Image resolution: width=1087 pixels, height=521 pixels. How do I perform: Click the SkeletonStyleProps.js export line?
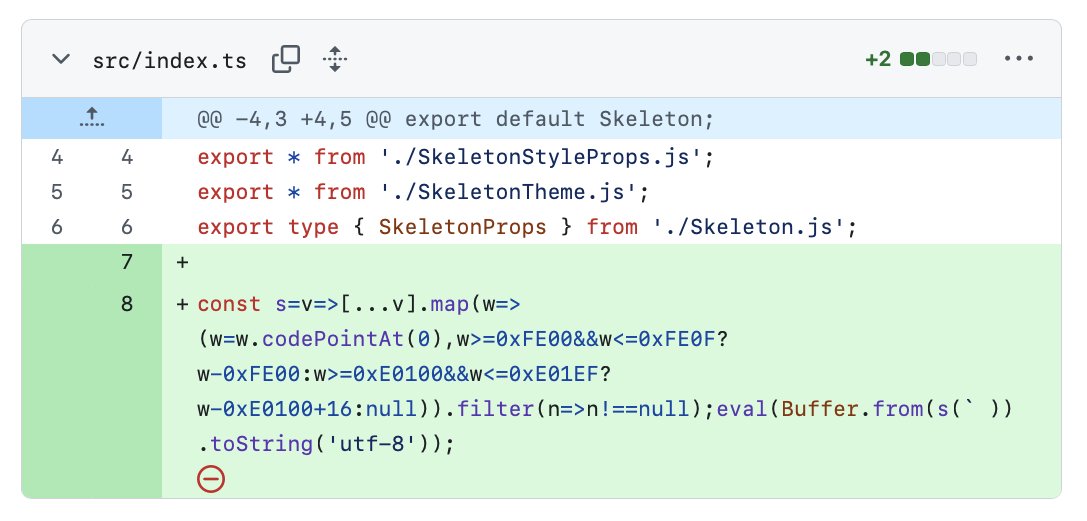(x=455, y=157)
